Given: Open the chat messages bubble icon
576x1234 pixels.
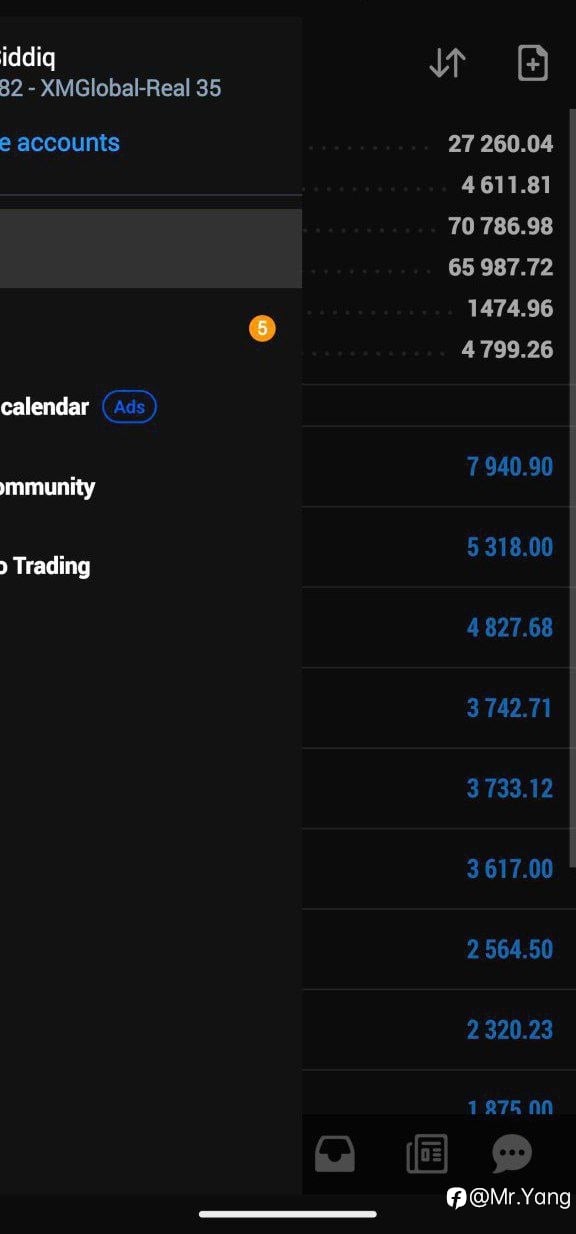Looking at the screenshot, I should click(x=512, y=1154).
